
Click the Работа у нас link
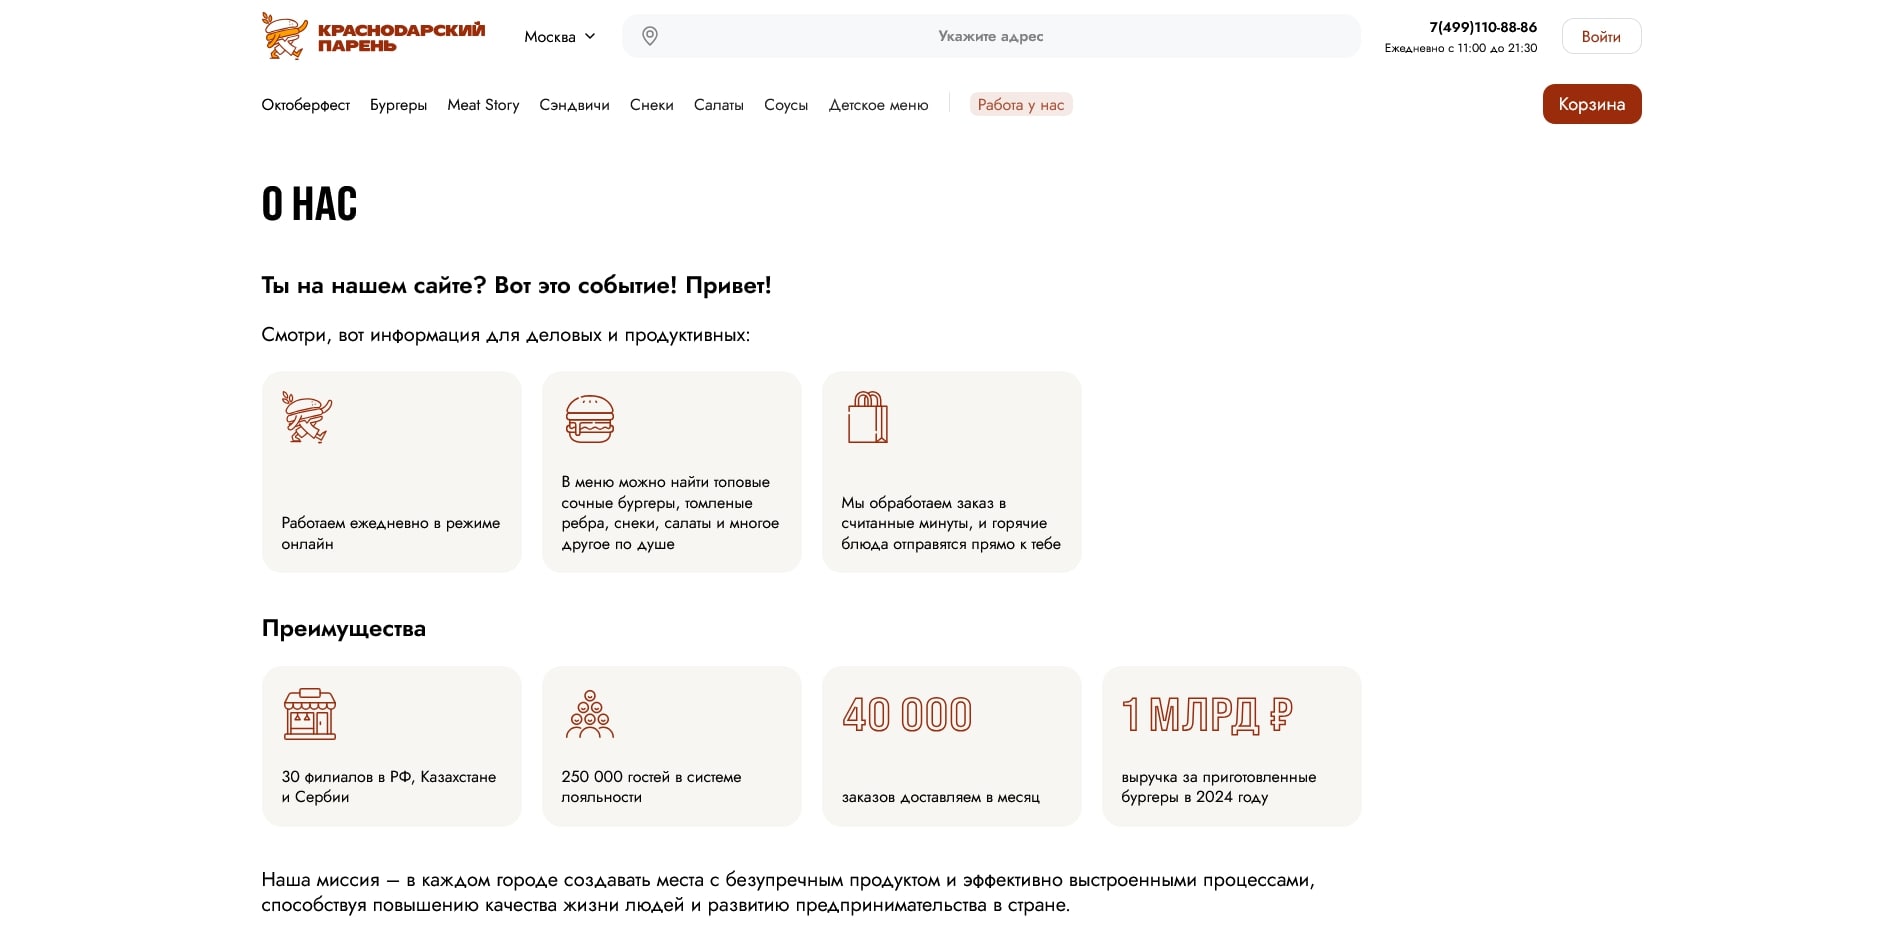point(1020,105)
